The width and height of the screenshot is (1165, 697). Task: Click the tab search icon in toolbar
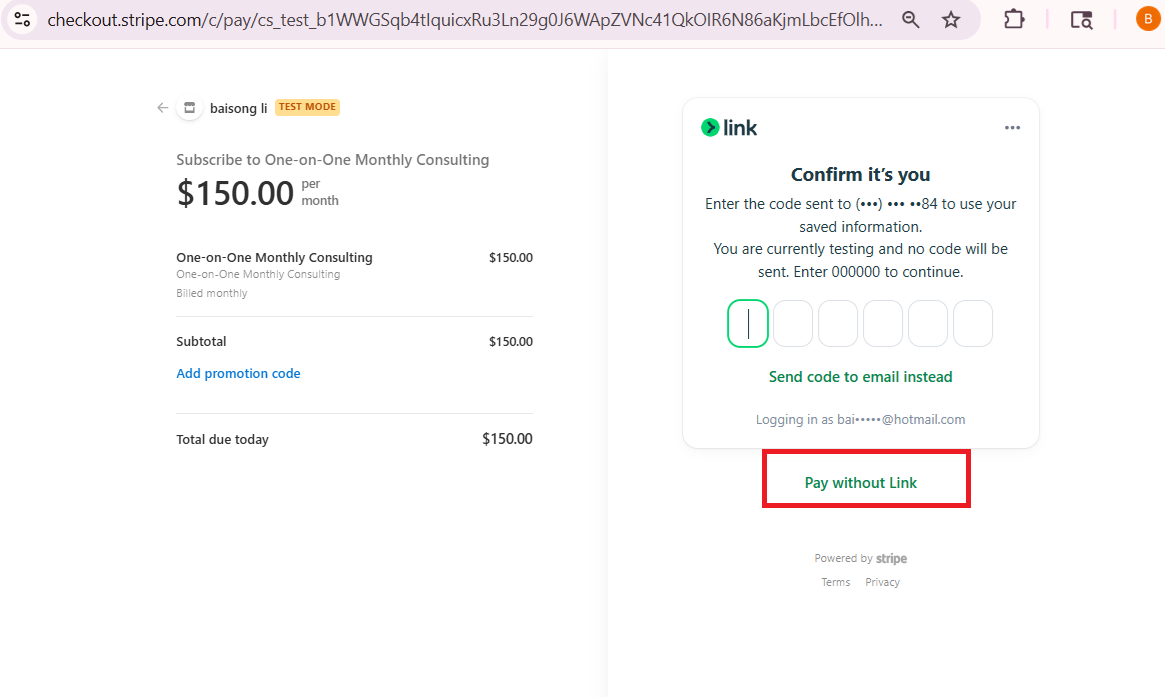point(1081,19)
